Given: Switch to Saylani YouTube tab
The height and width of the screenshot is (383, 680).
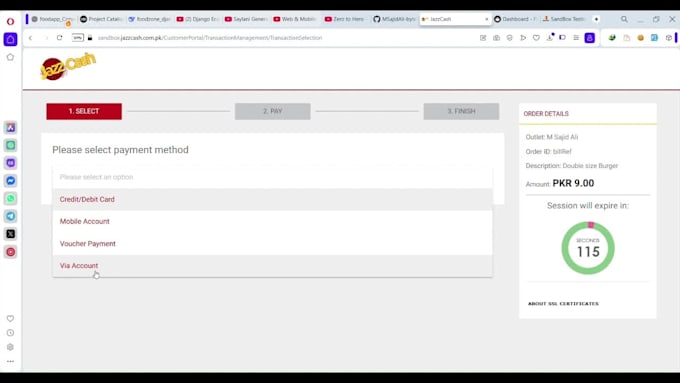Looking at the screenshot, I should point(246,19).
